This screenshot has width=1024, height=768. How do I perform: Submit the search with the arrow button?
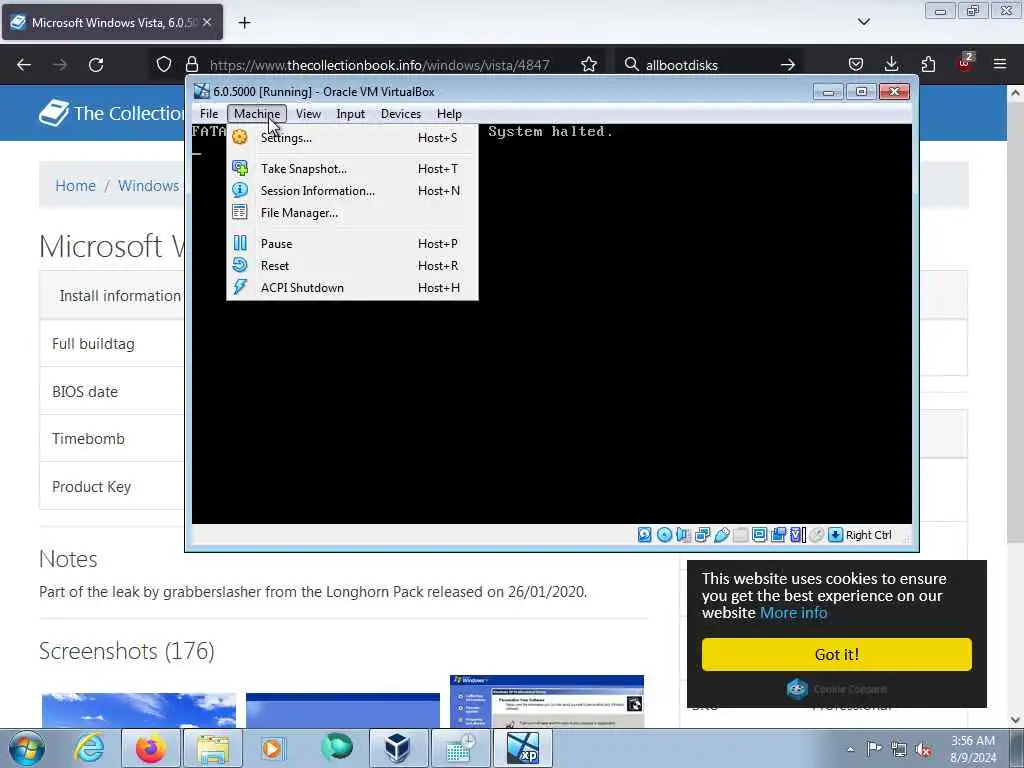(788, 65)
